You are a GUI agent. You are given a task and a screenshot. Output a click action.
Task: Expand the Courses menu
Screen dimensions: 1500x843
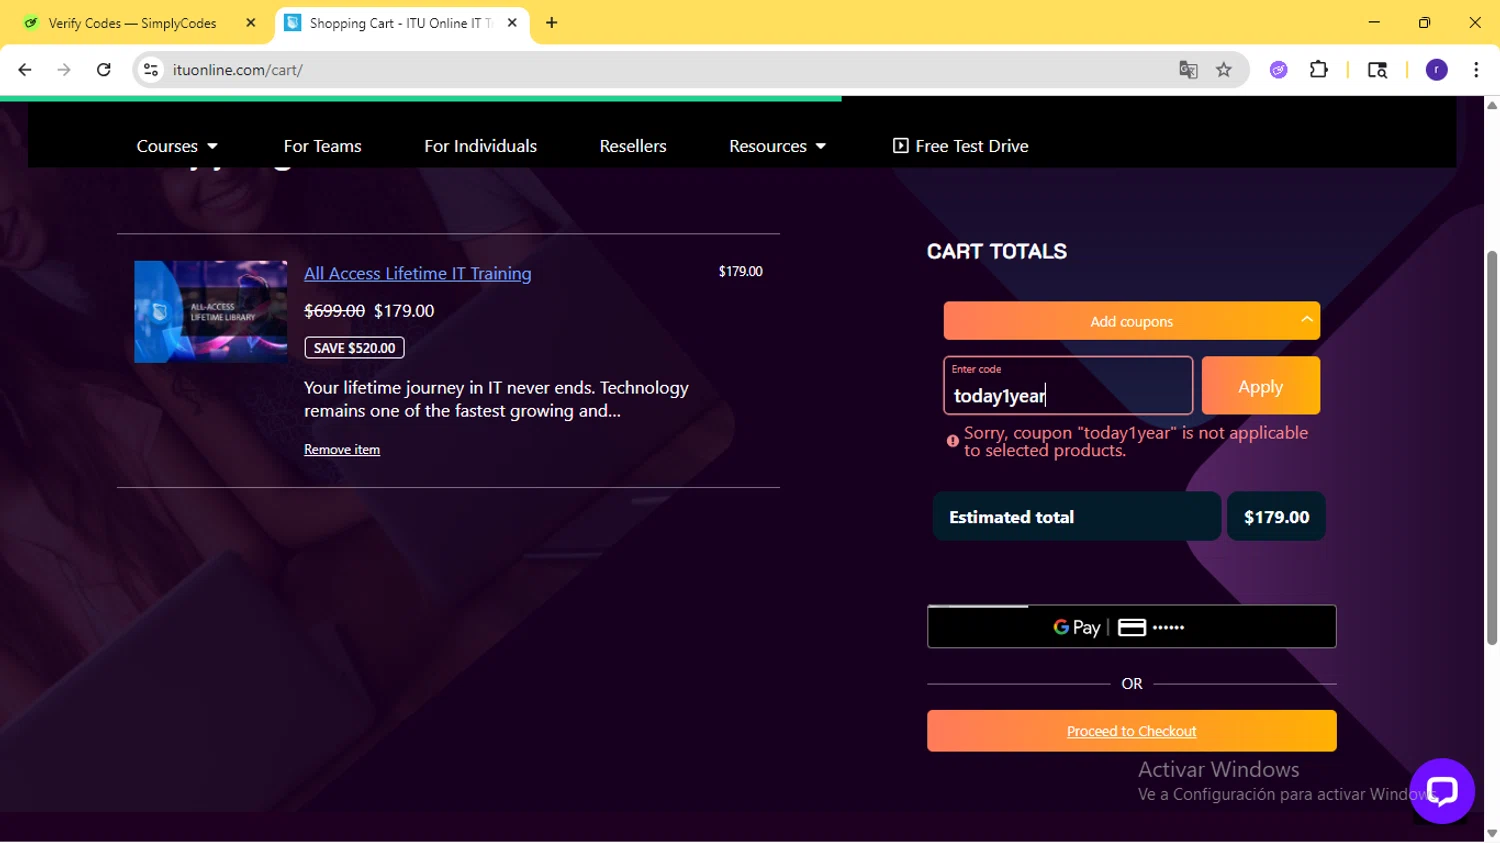pyautogui.click(x=177, y=146)
